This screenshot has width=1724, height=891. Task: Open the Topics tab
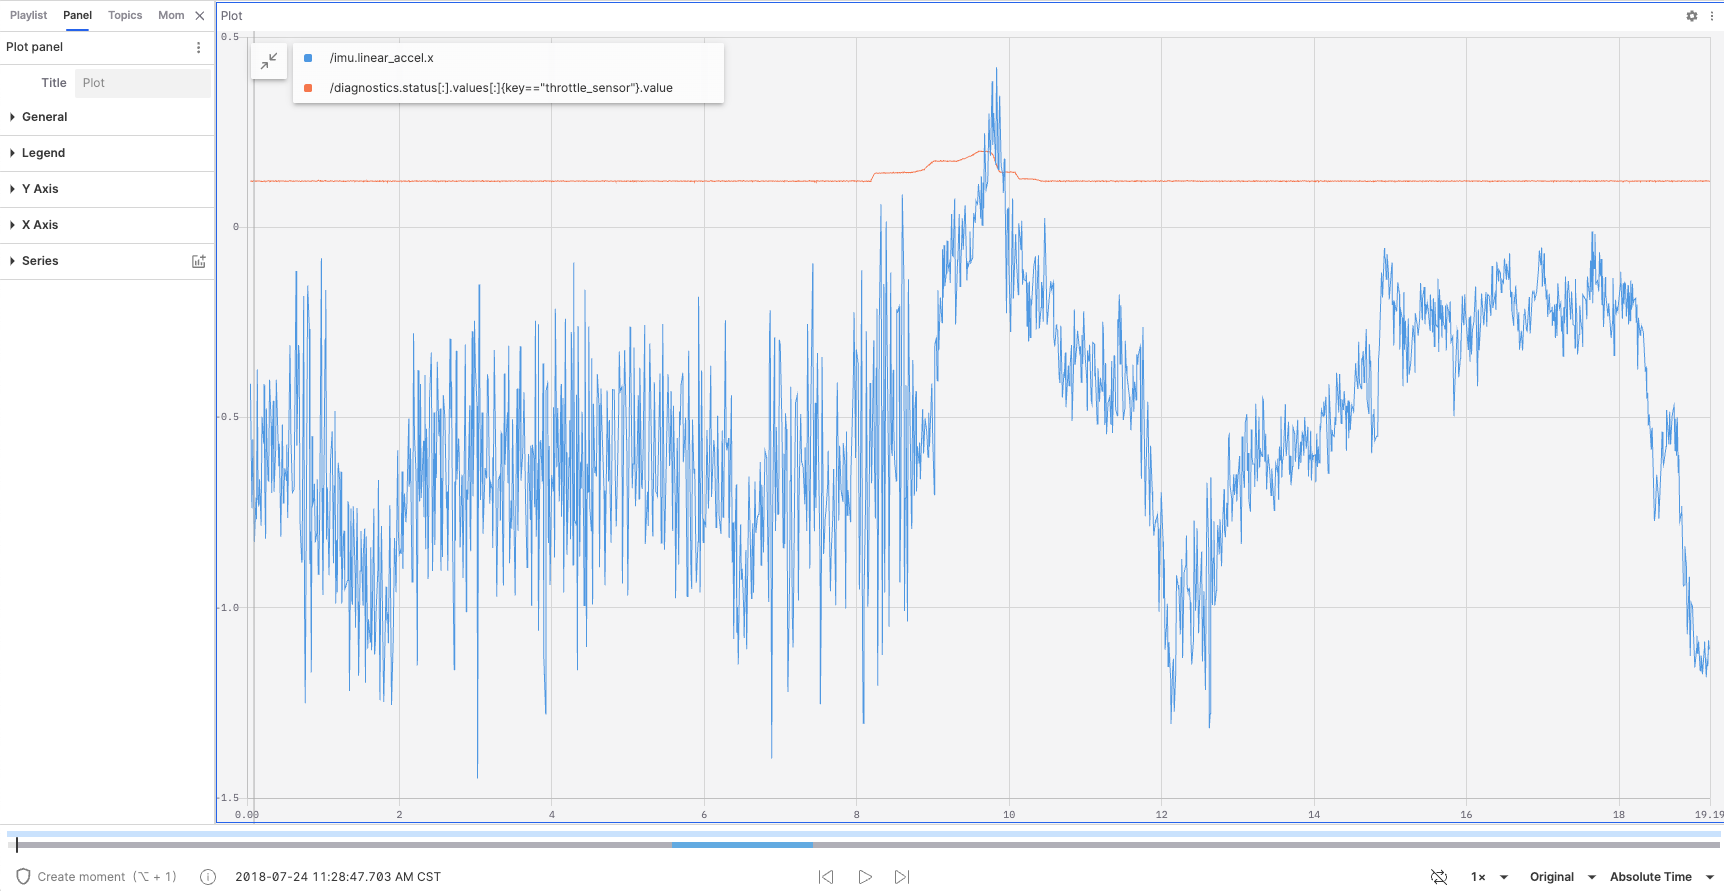tap(125, 15)
